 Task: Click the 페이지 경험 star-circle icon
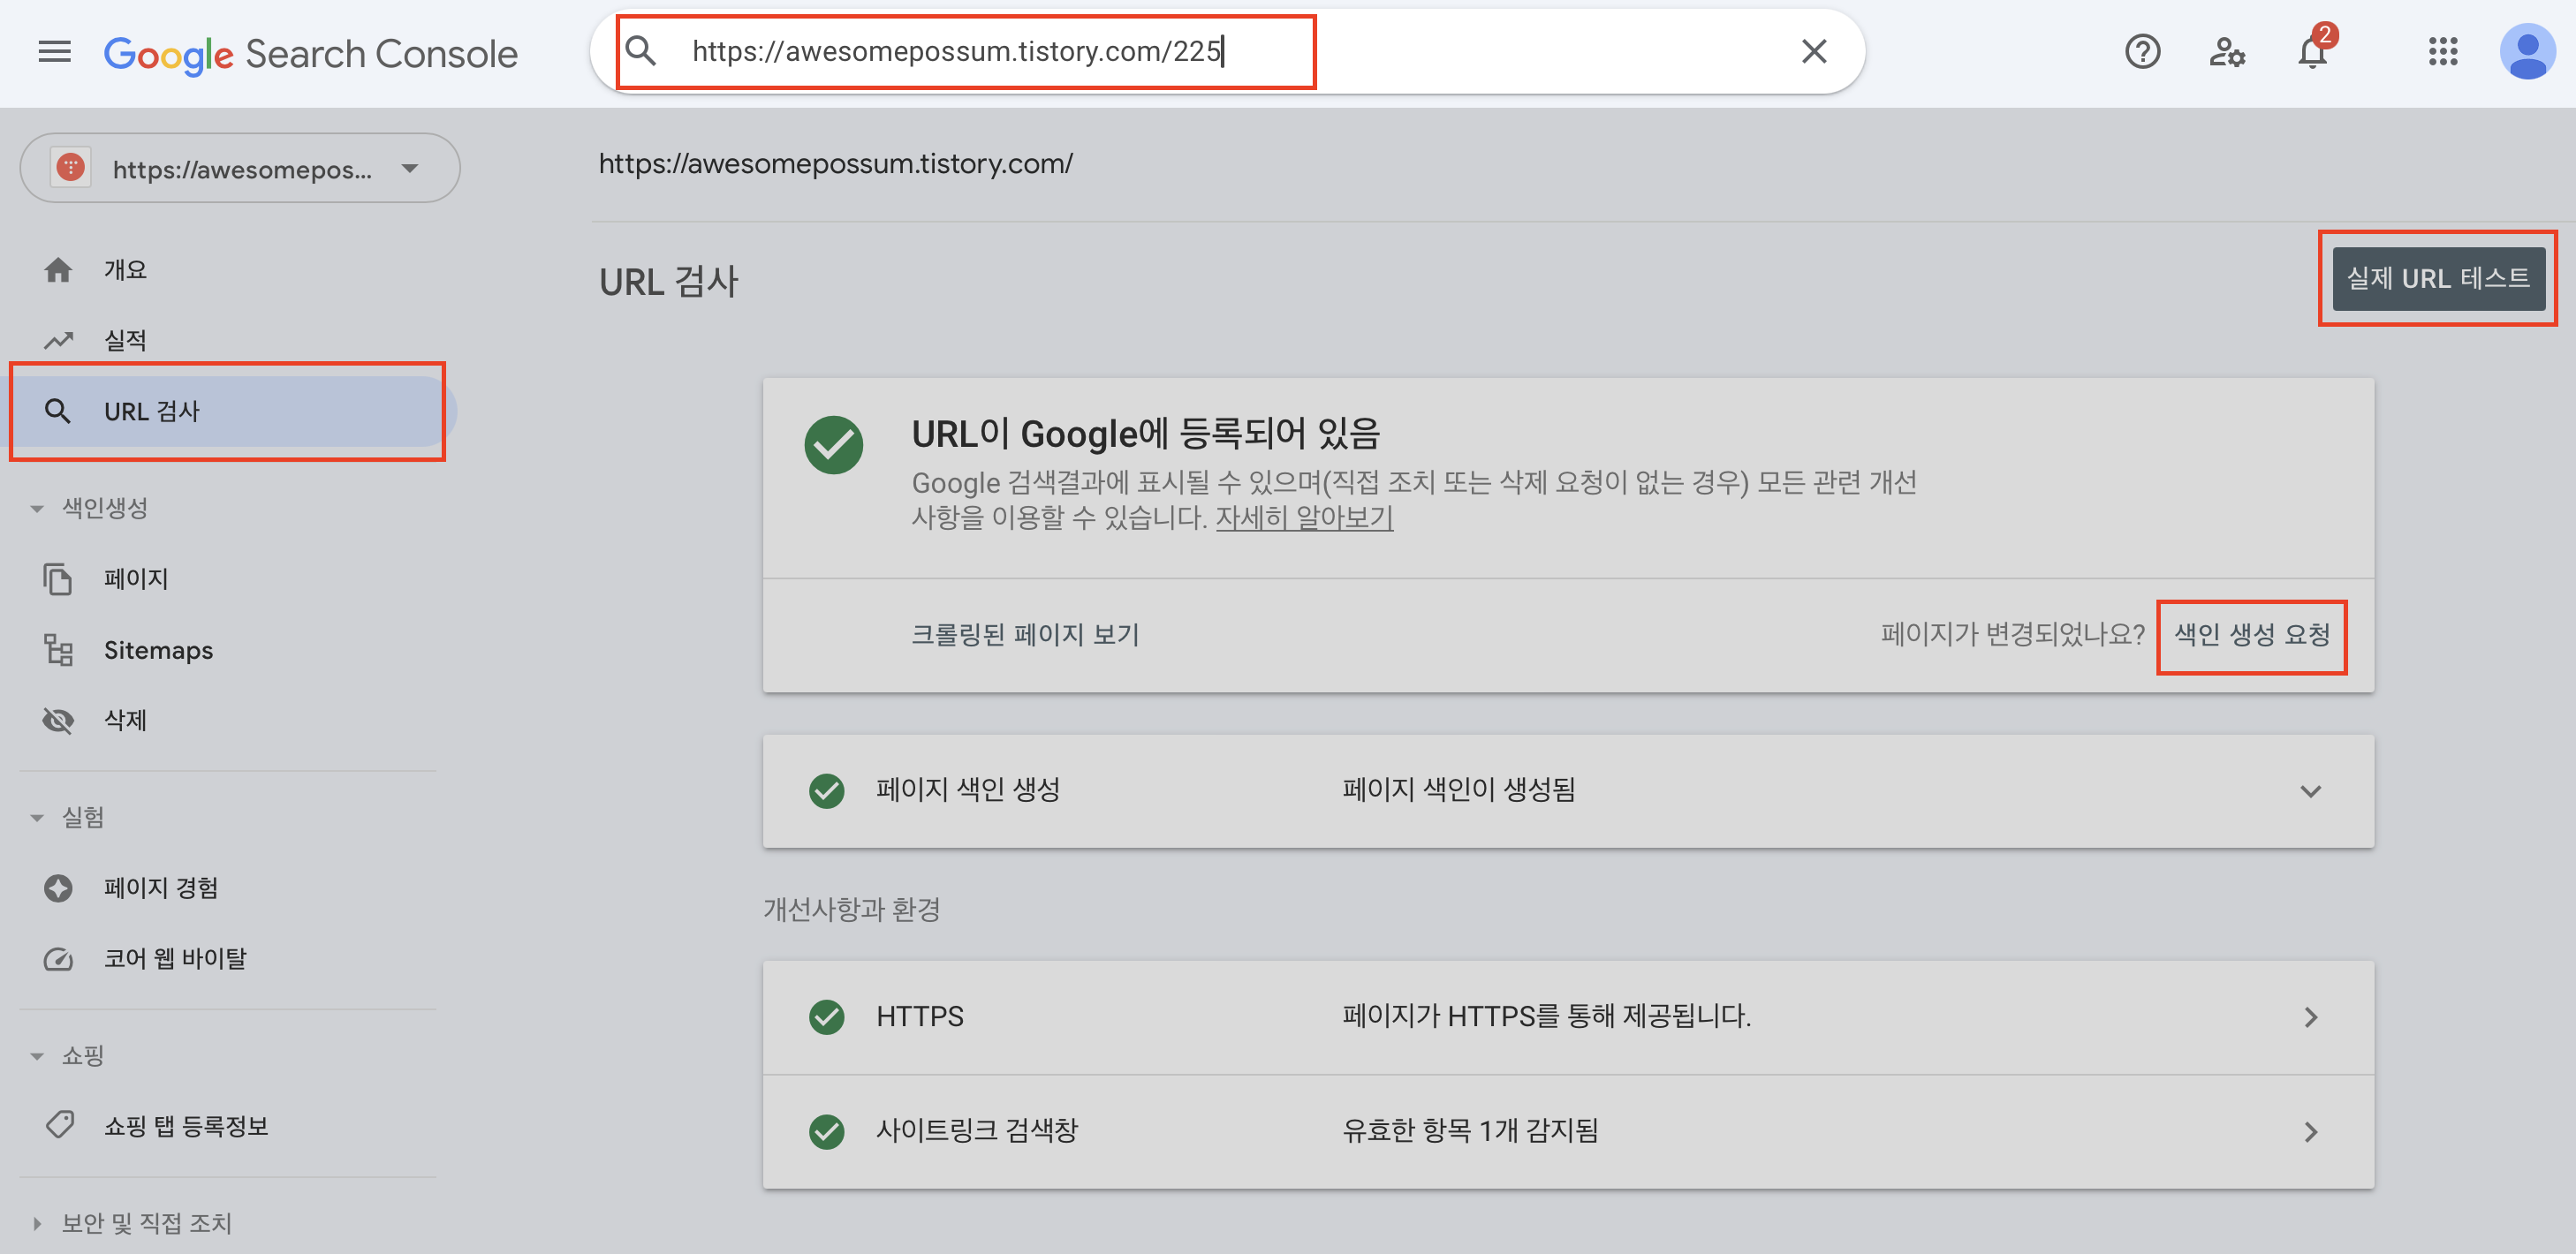click(58, 888)
